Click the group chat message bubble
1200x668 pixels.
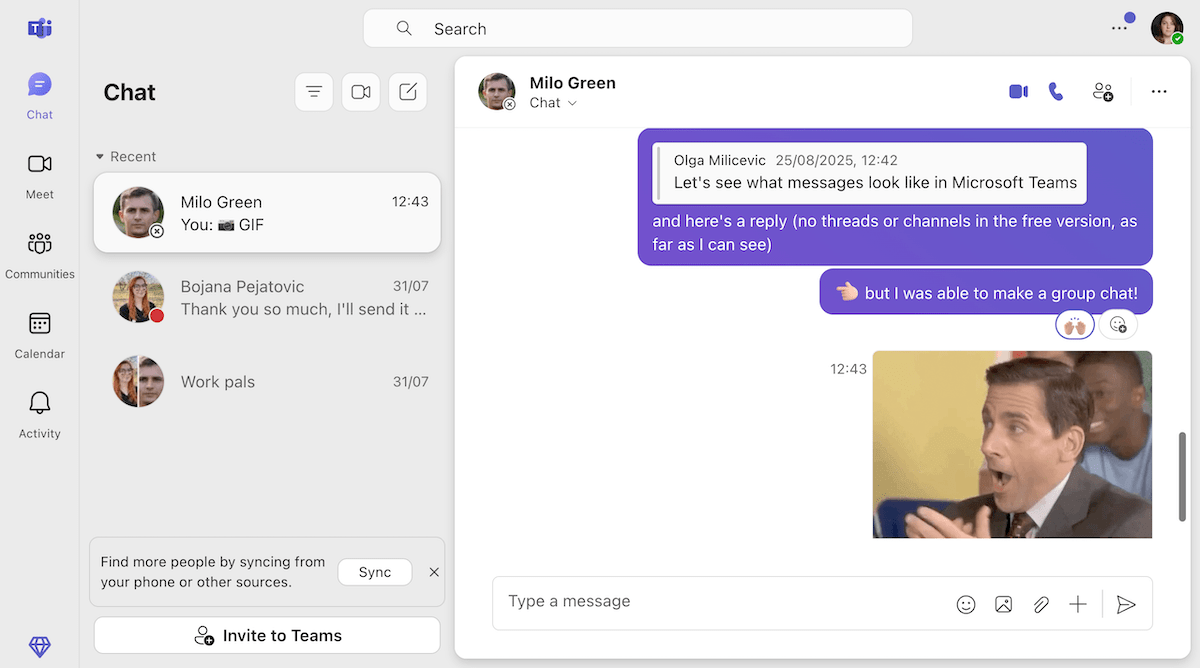986,292
